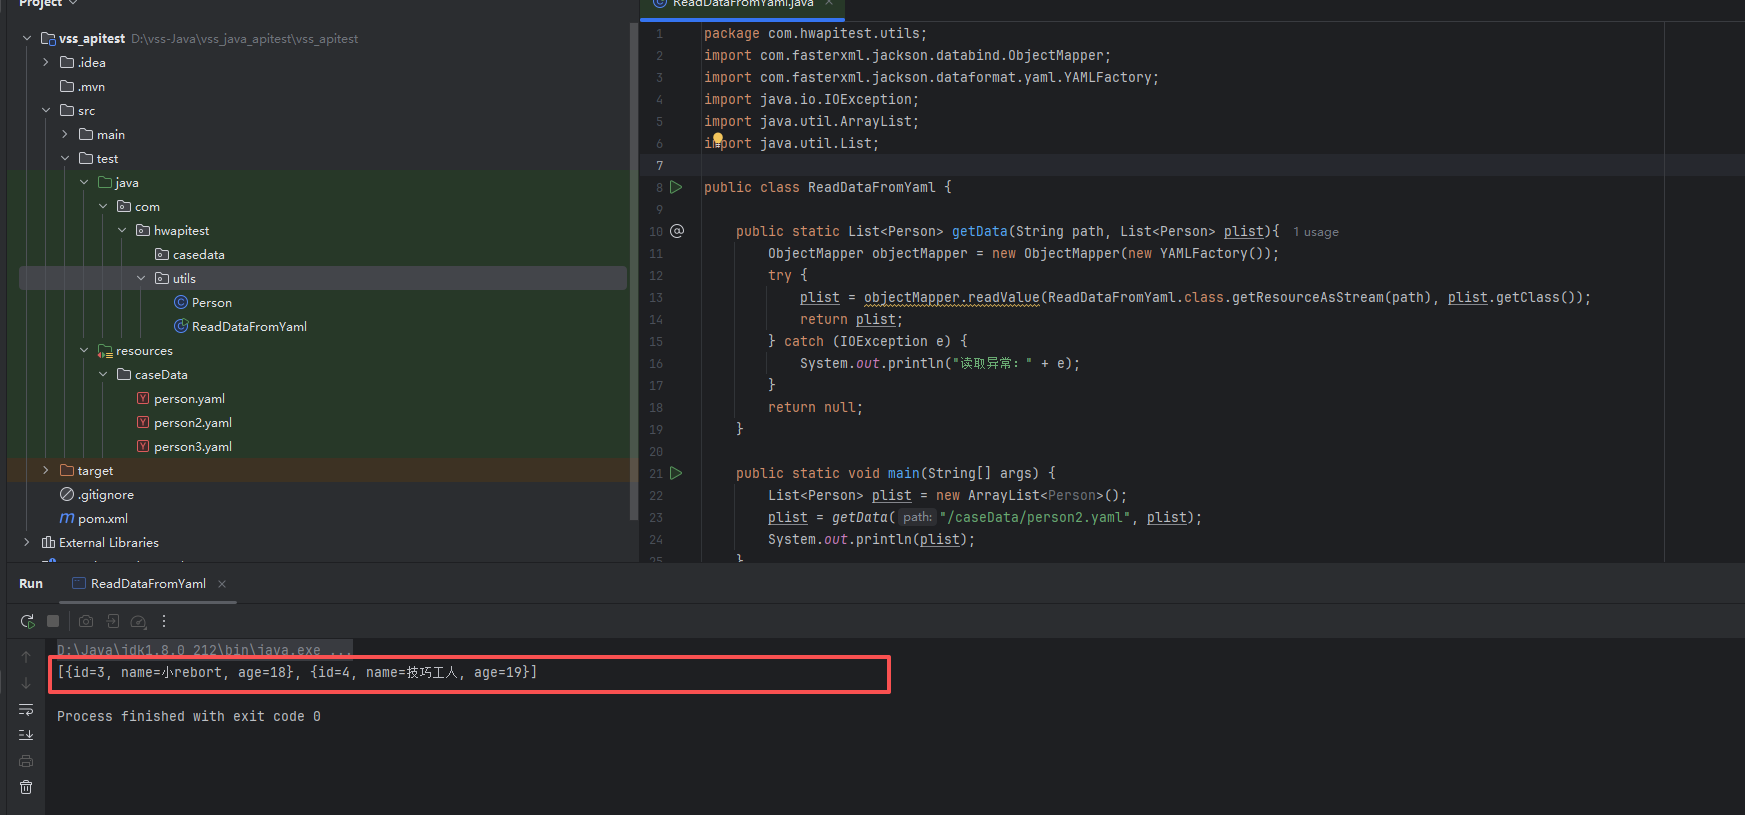Collapse the resources folder chevron
The height and width of the screenshot is (815, 1745).
tap(84, 351)
